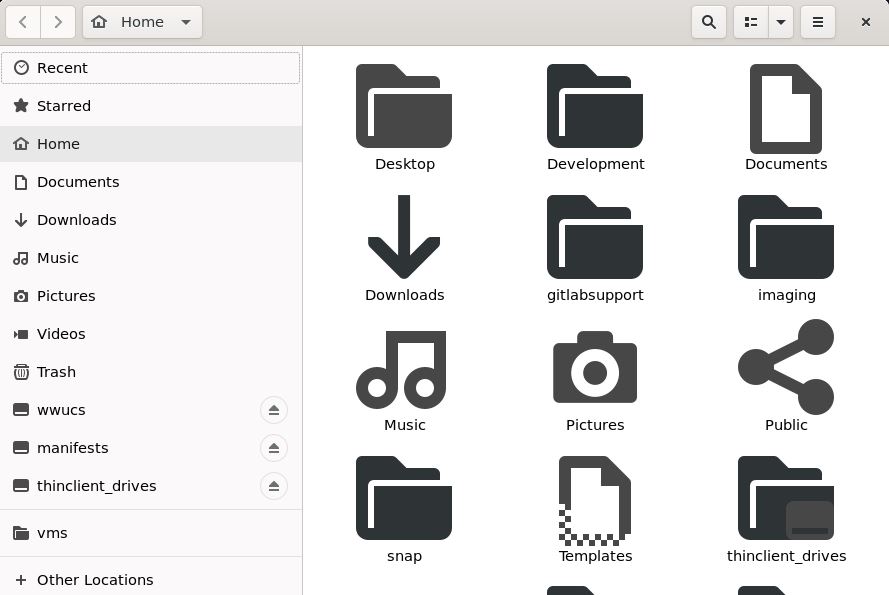Click the 'gitlabsupport' folder name label
889x595 pixels.
pos(595,295)
